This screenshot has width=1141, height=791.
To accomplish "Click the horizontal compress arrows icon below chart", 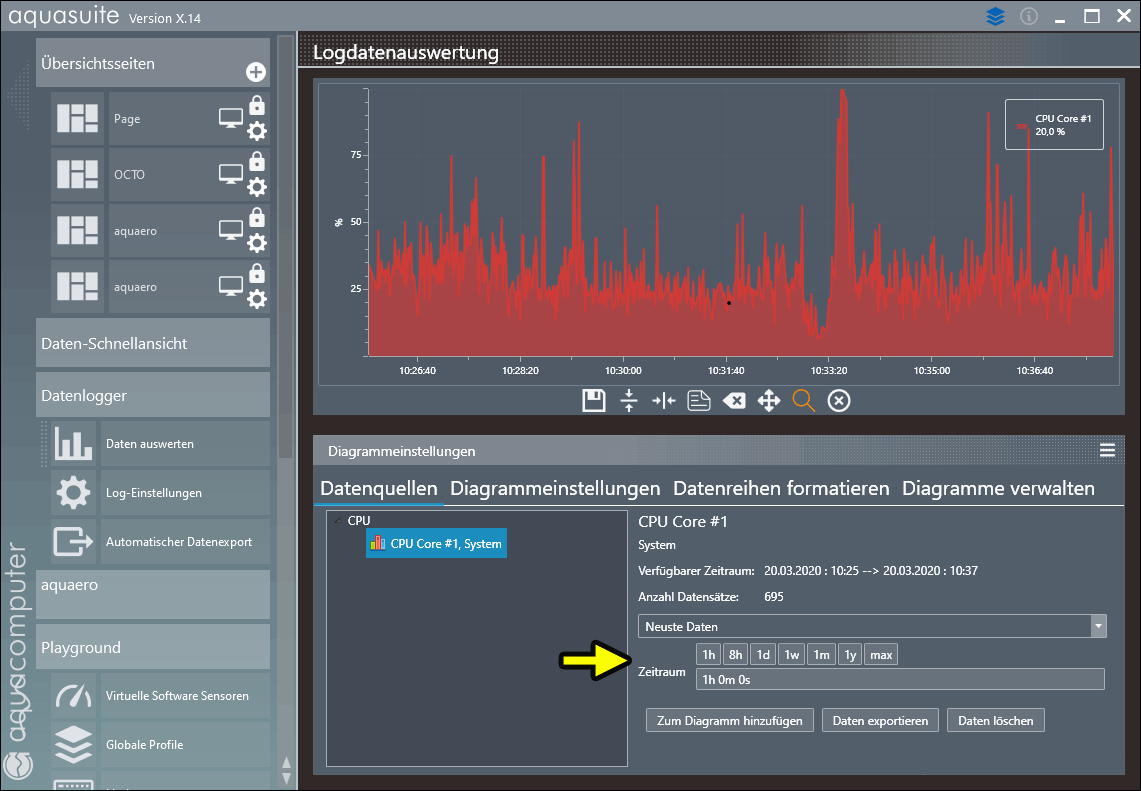I will [663, 401].
